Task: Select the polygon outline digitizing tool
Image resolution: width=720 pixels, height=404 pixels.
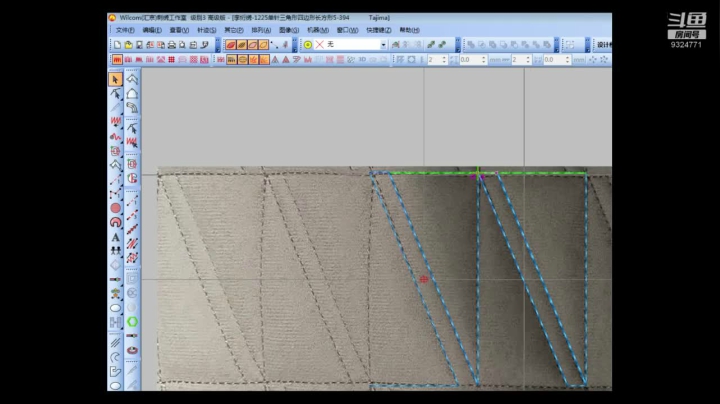Action: pyautogui.click(x=115, y=165)
